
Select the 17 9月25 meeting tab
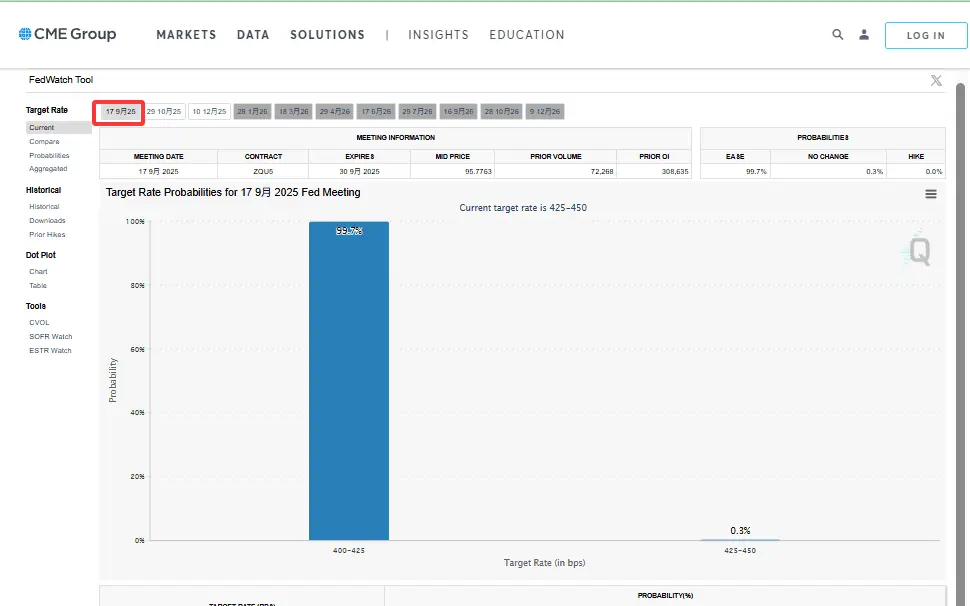point(120,112)
